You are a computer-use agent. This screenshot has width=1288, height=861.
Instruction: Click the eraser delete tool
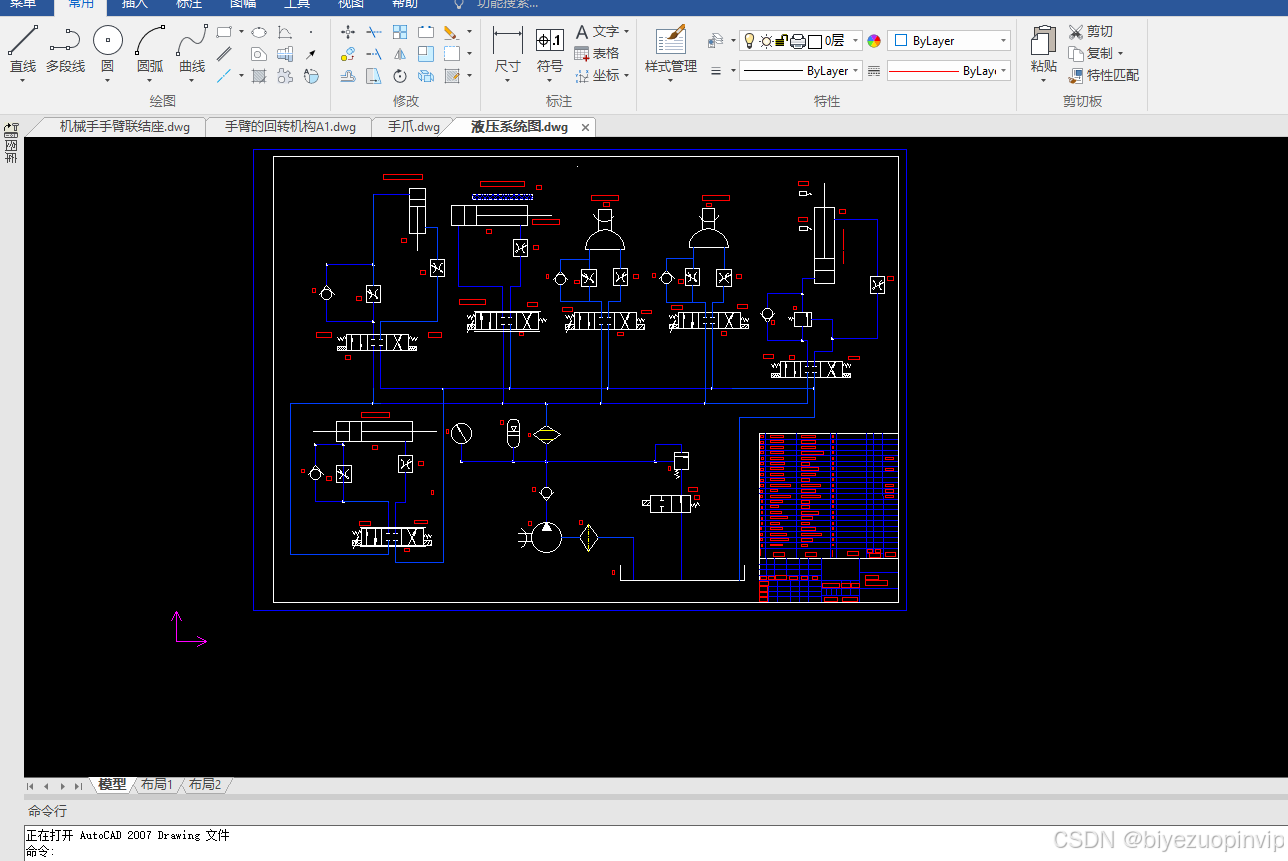coord(451,32)
